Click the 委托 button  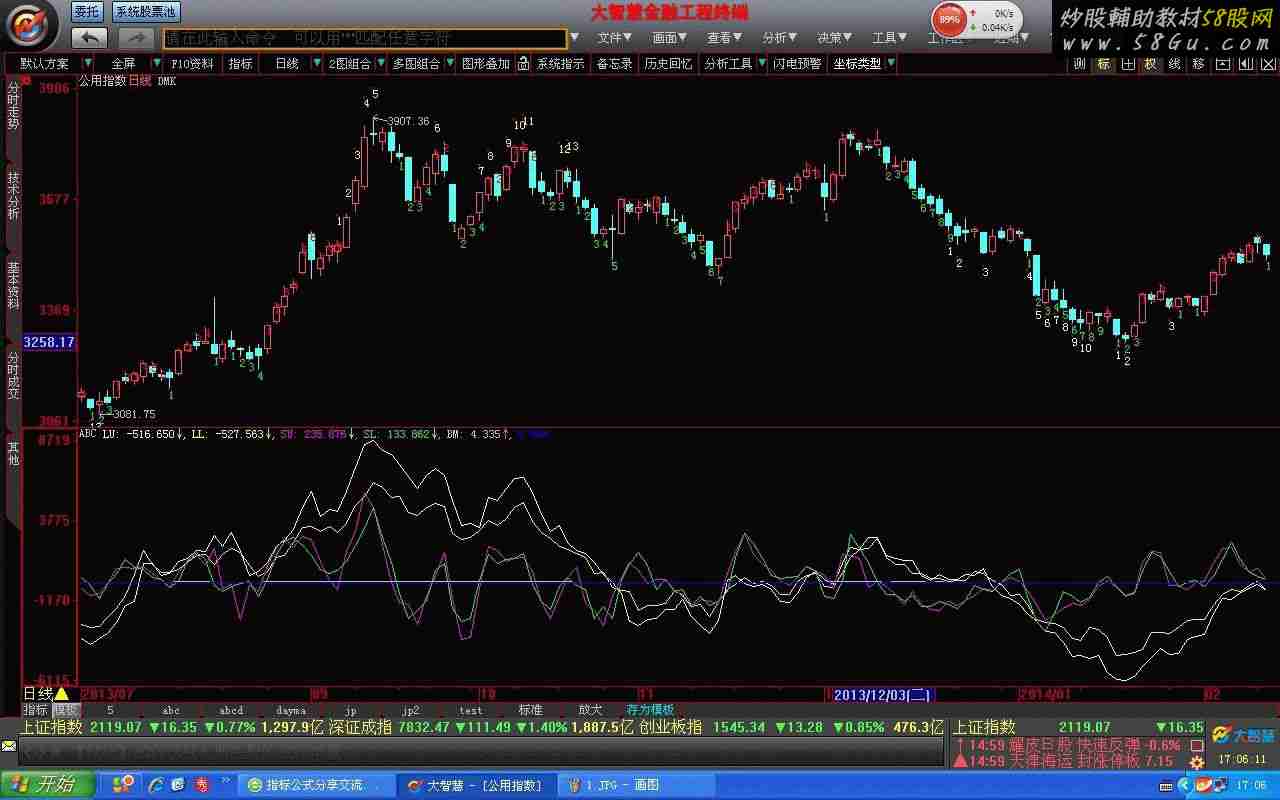86,12
